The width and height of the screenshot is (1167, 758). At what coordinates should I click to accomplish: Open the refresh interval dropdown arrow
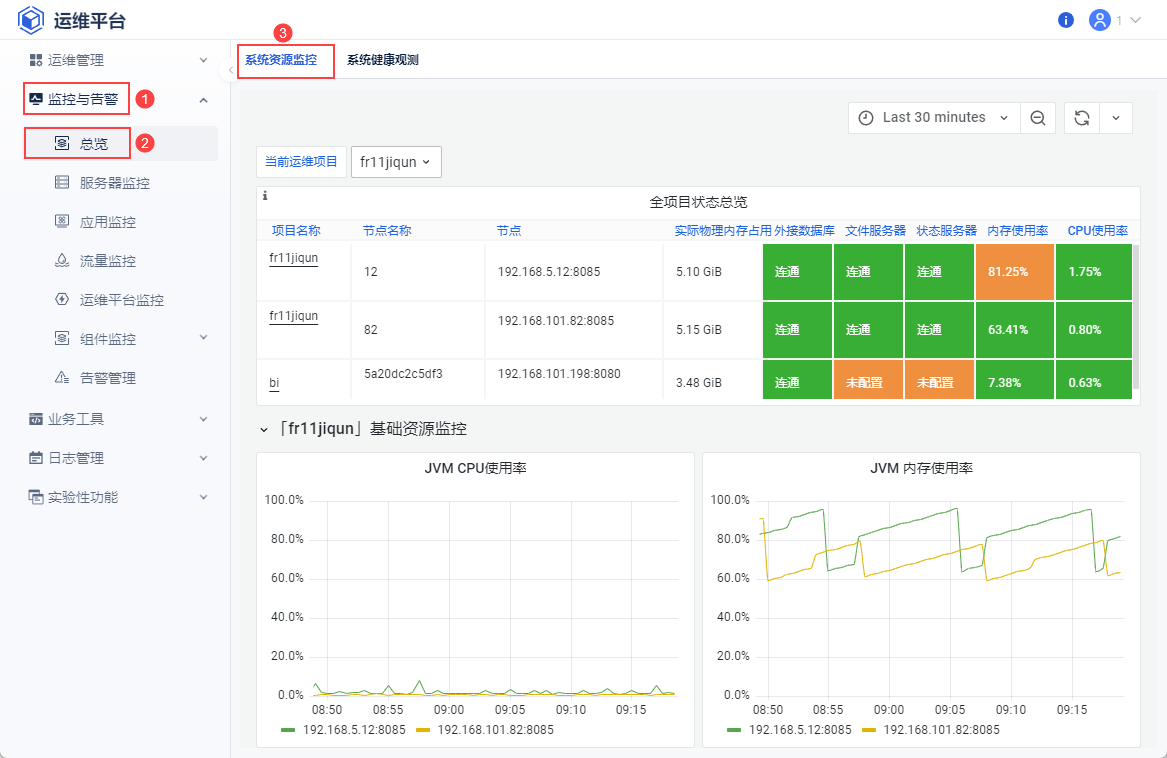(x=1115, y=118)
